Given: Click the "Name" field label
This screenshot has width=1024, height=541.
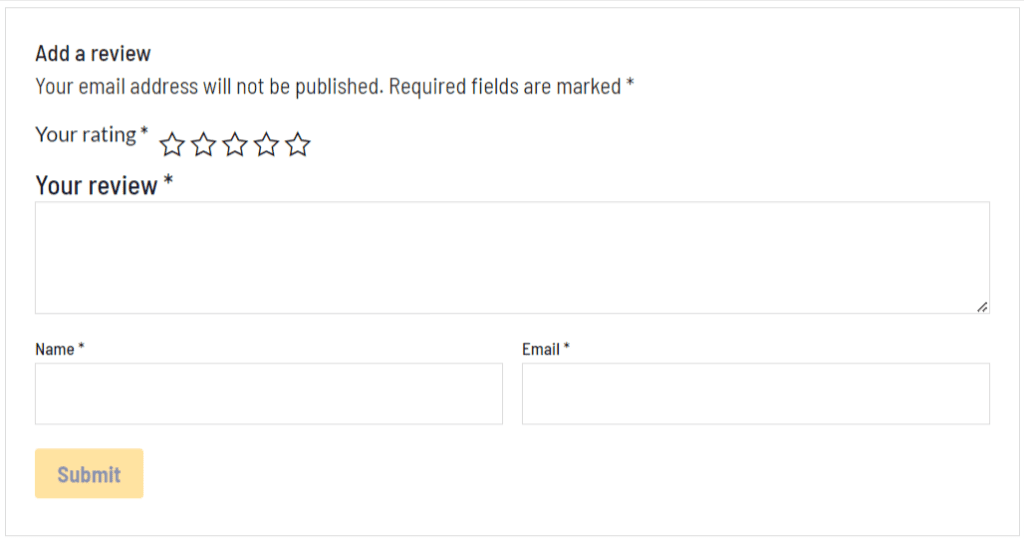Looking at the screenshot, I should (55, 349).
